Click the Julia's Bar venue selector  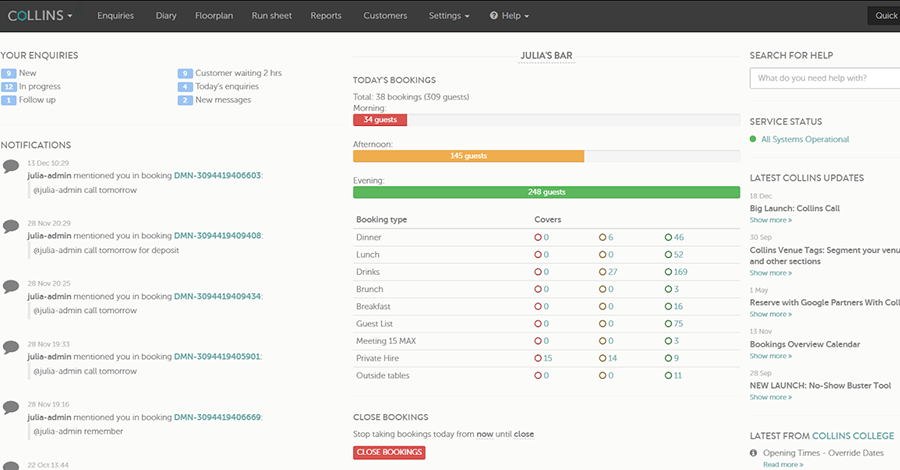click(x=546, y=56)
